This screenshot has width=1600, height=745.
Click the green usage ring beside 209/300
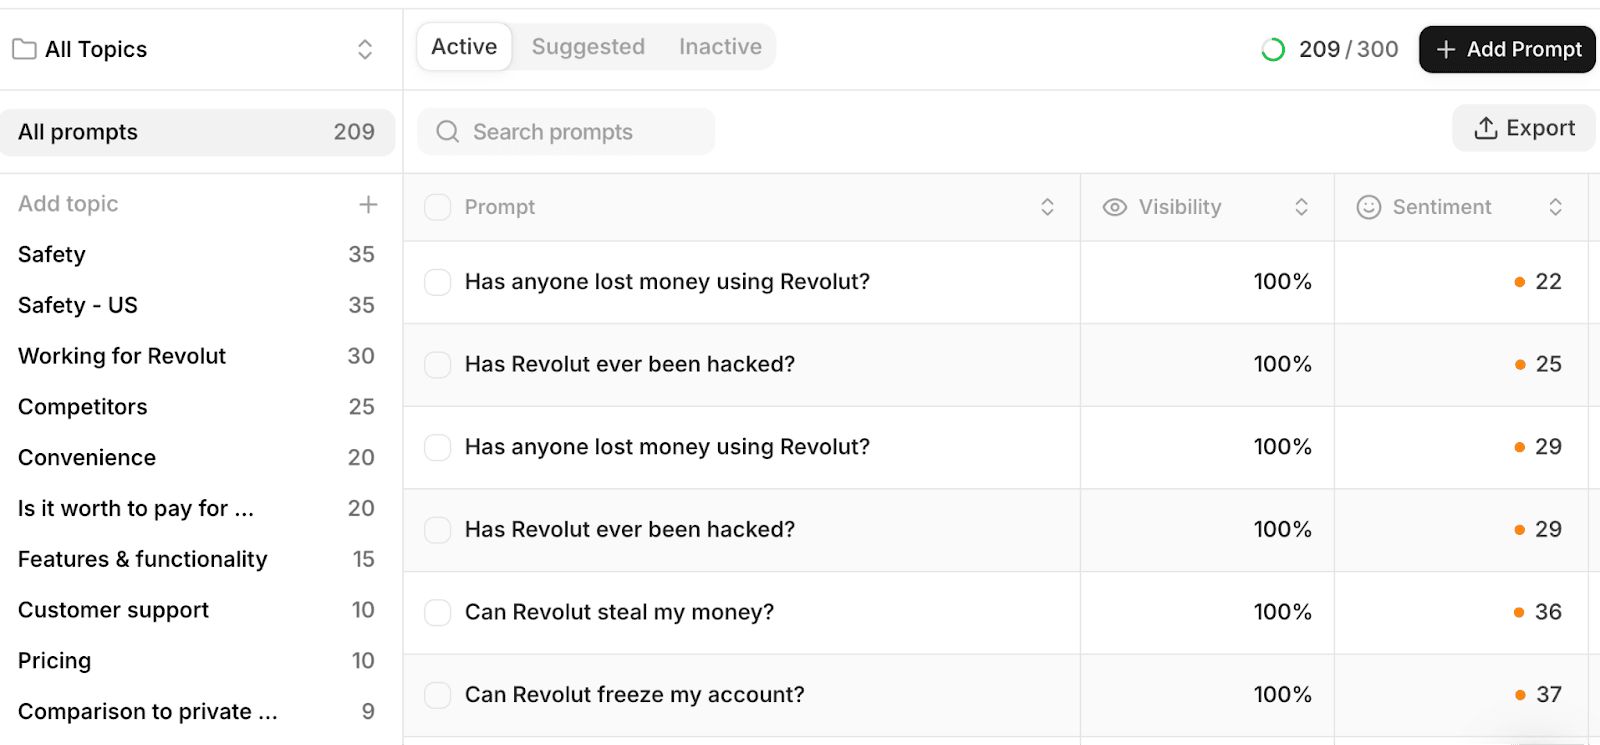coord(1273,49)
